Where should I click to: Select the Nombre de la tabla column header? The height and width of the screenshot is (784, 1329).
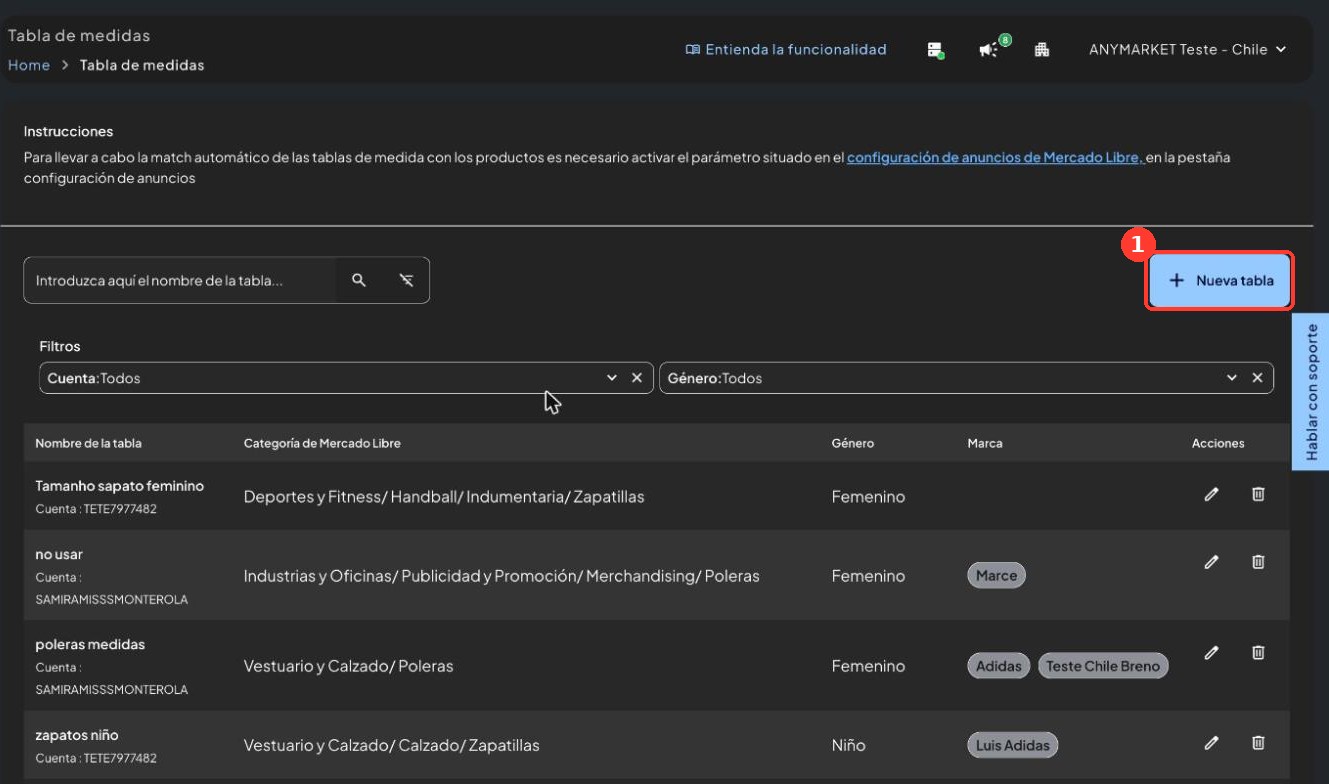coord(88,443)
